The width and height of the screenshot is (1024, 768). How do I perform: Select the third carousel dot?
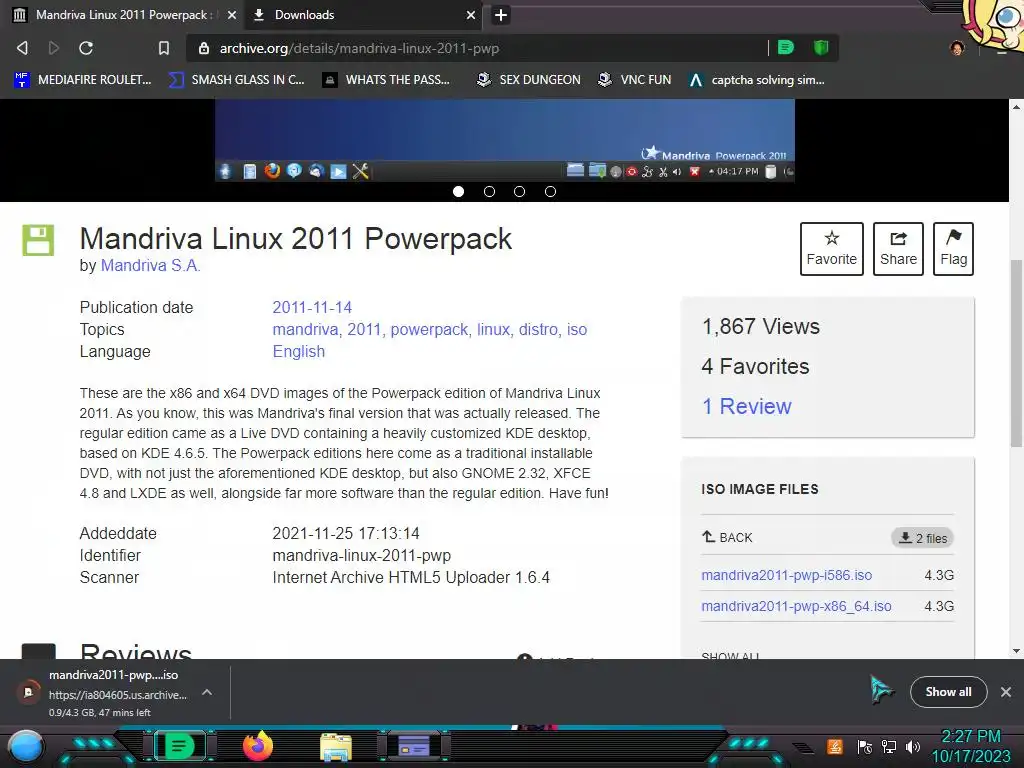(x=519, y=191)
